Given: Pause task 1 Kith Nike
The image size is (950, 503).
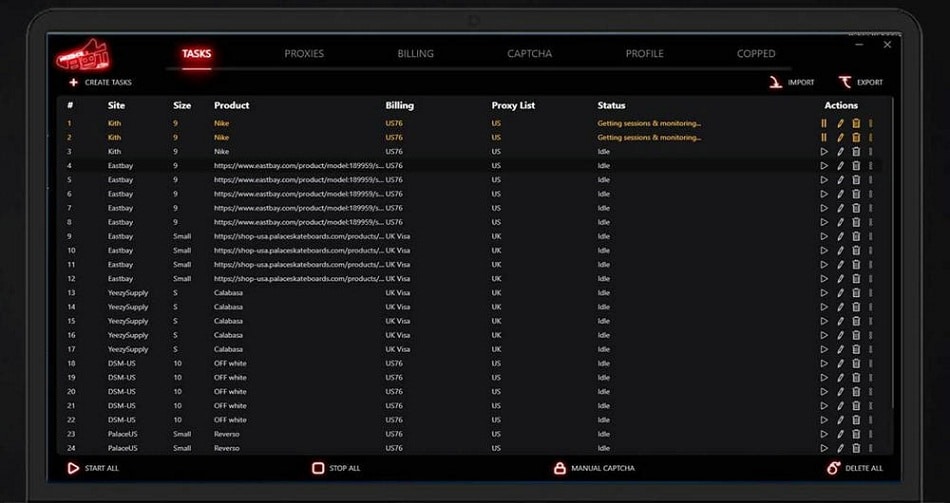Looking at the screenshot, I should 823,123.
